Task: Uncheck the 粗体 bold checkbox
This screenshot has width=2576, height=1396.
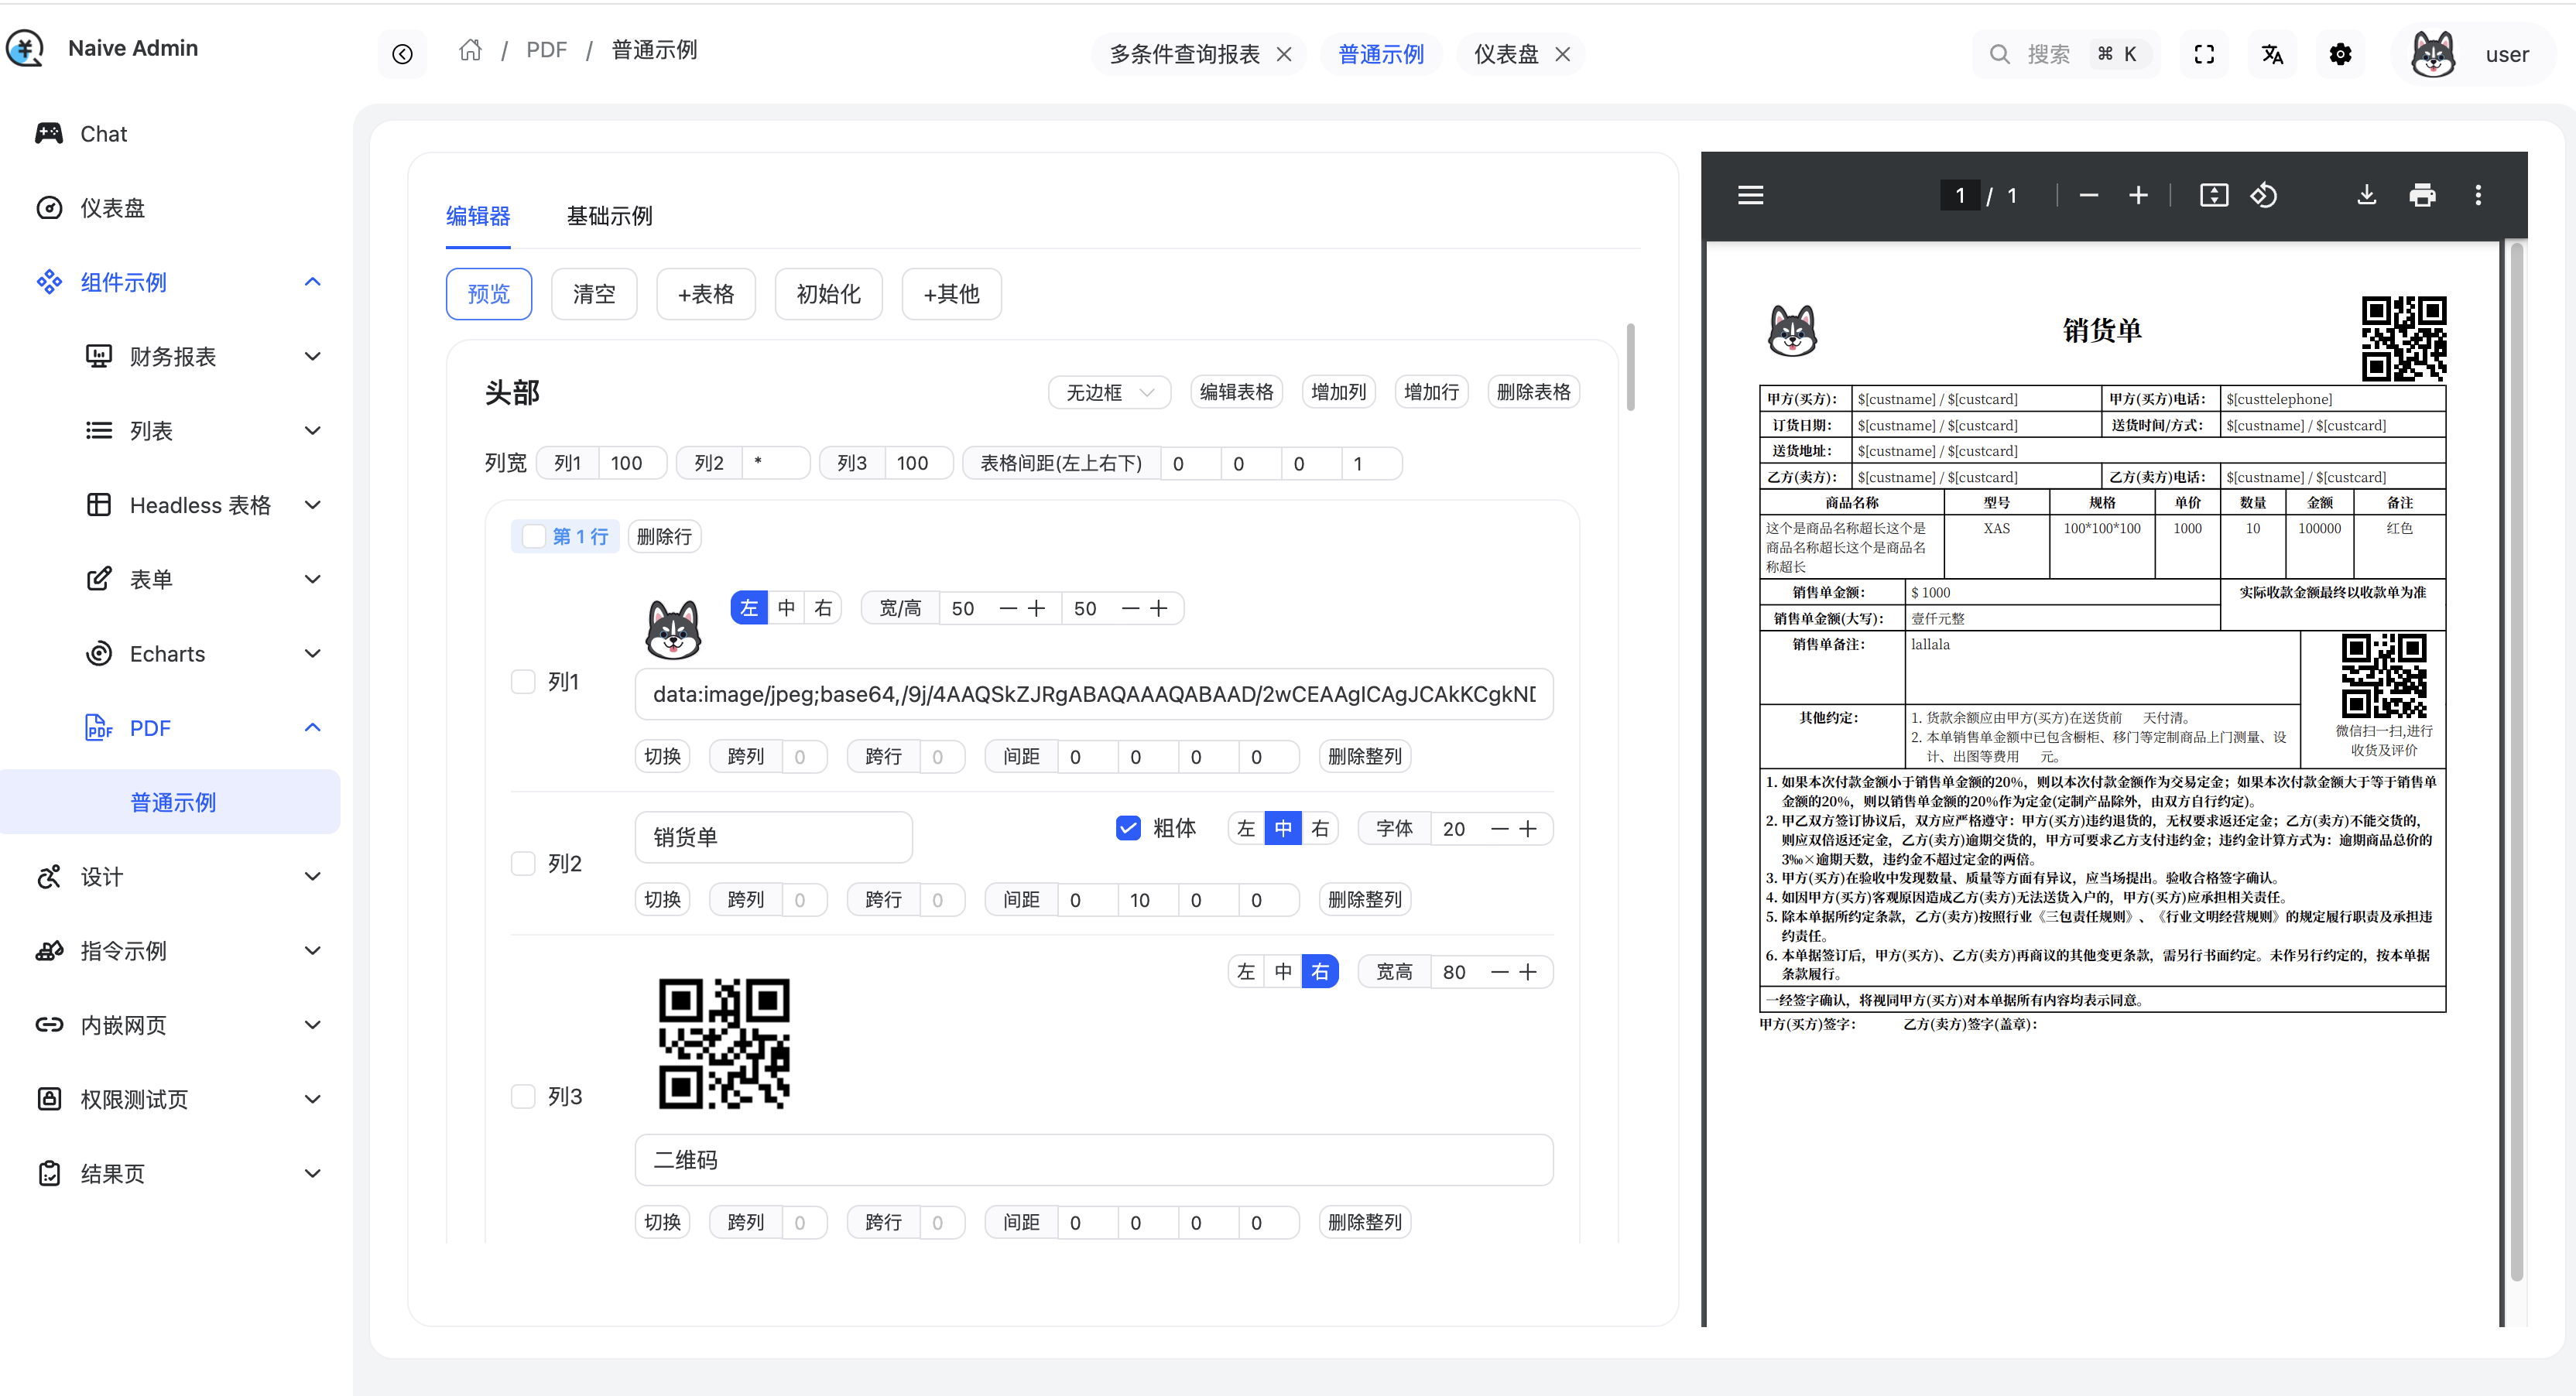Action: 1128,828
